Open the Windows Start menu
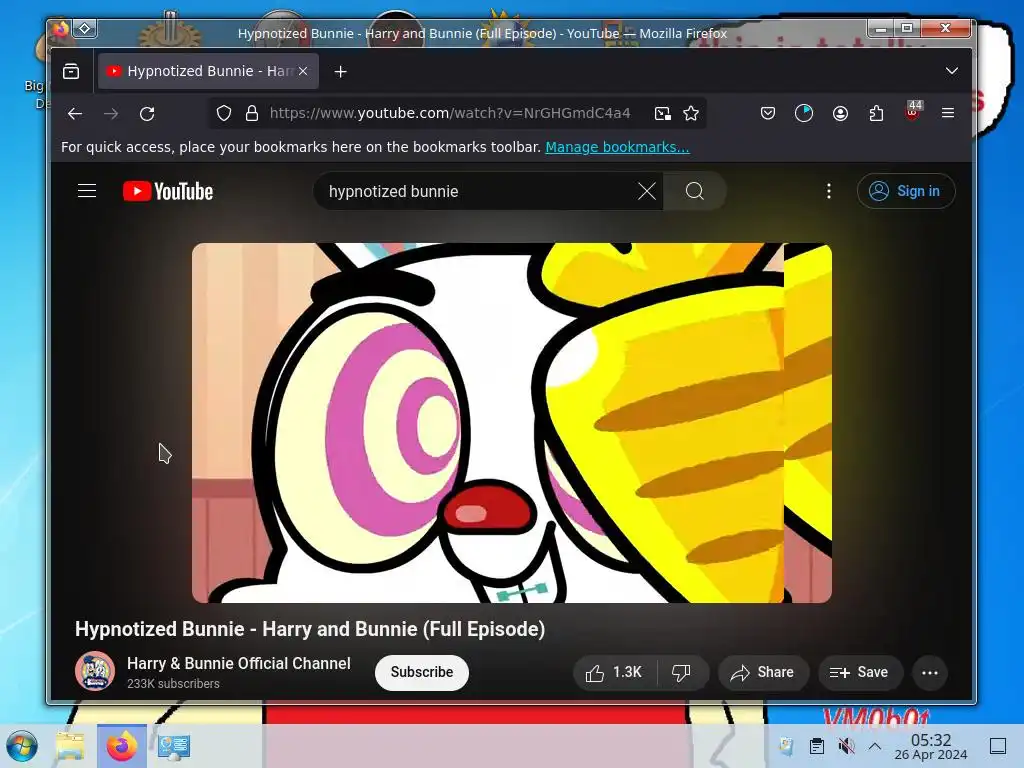The image size is (1024, 768). pos(22,746)
